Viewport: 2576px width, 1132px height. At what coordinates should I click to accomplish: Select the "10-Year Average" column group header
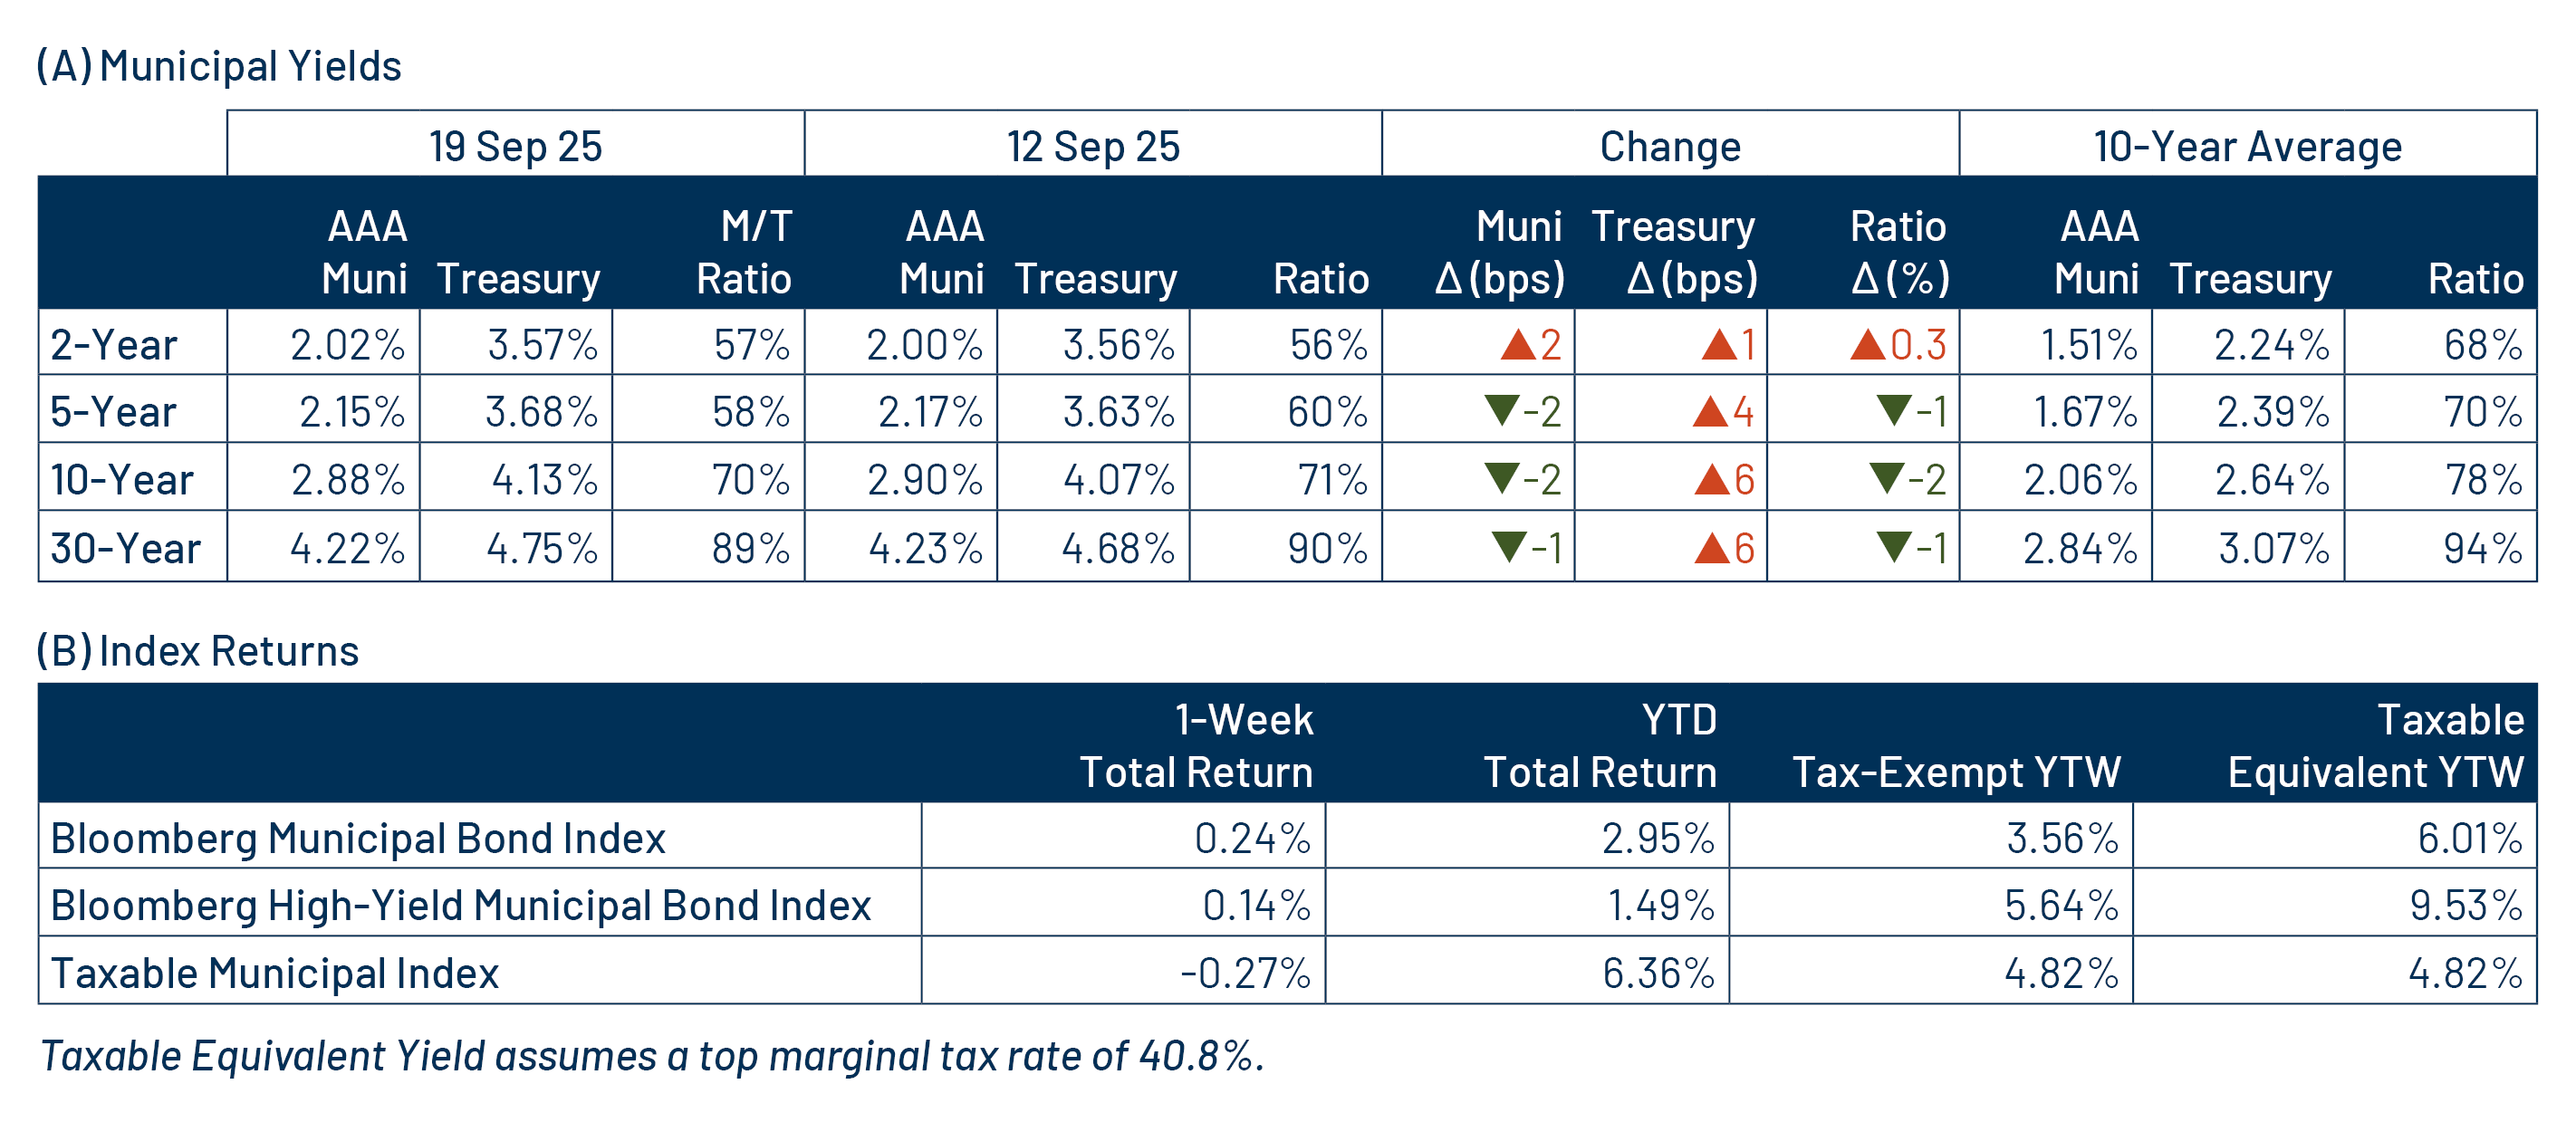(x=2247, y=146)
